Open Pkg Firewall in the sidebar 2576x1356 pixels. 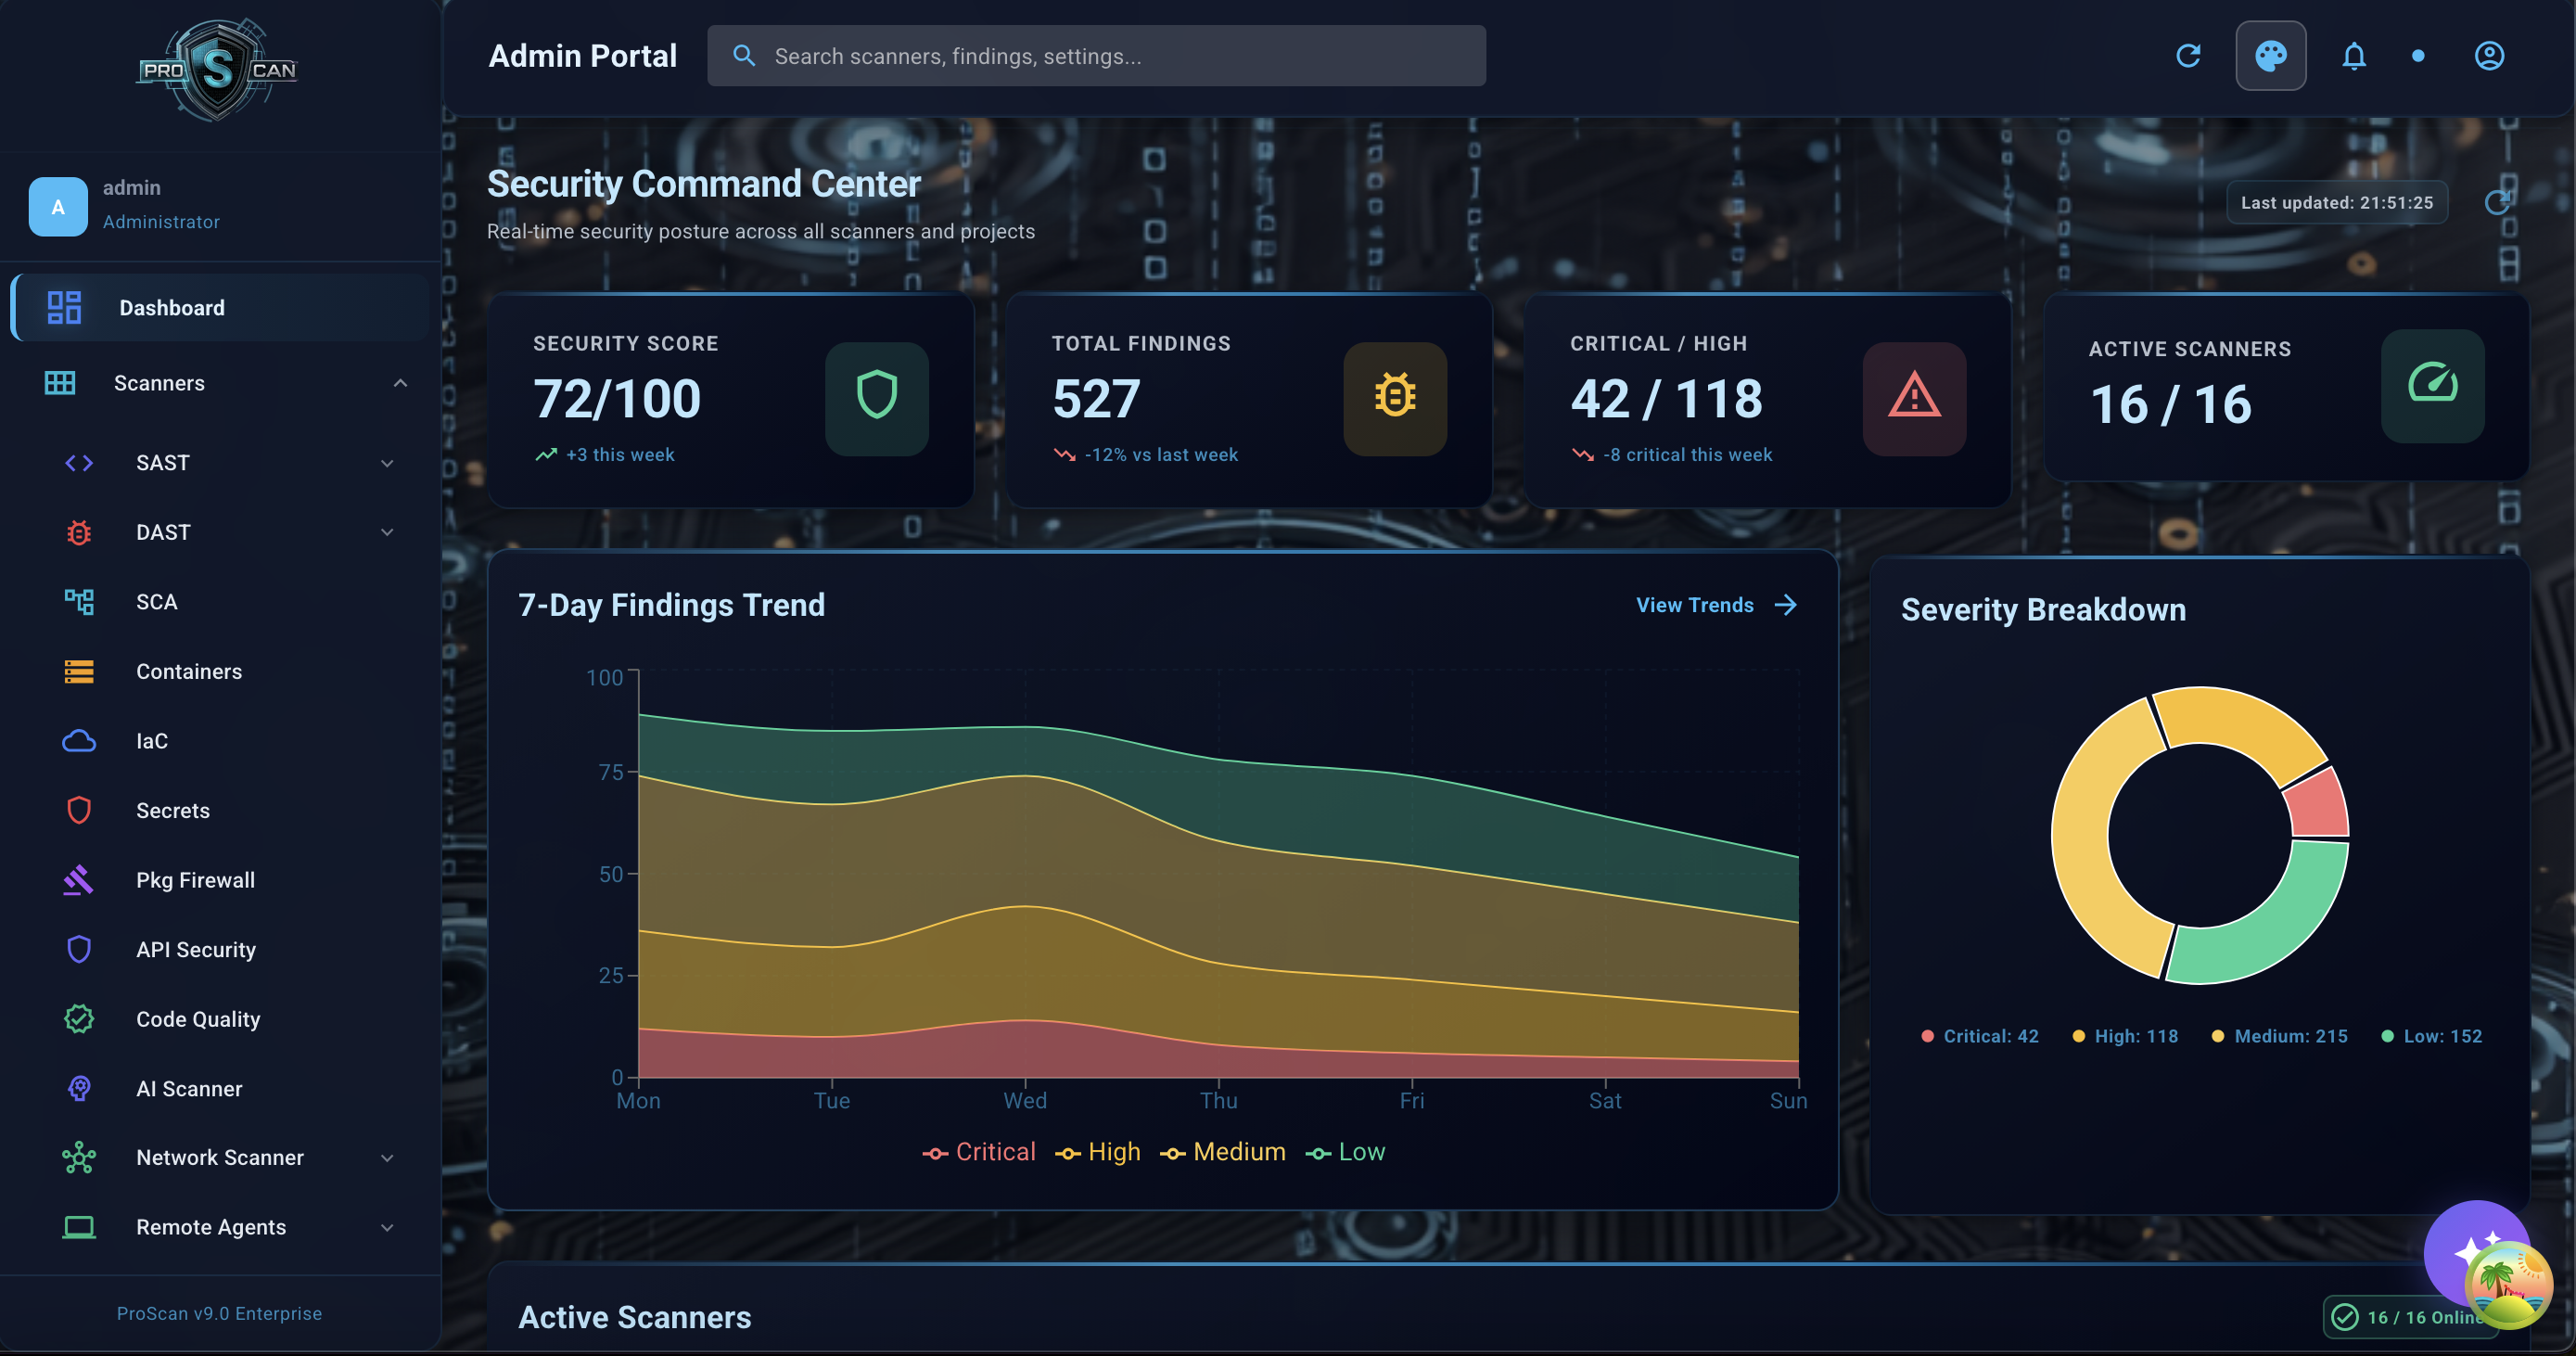click(x=195, y=880)
